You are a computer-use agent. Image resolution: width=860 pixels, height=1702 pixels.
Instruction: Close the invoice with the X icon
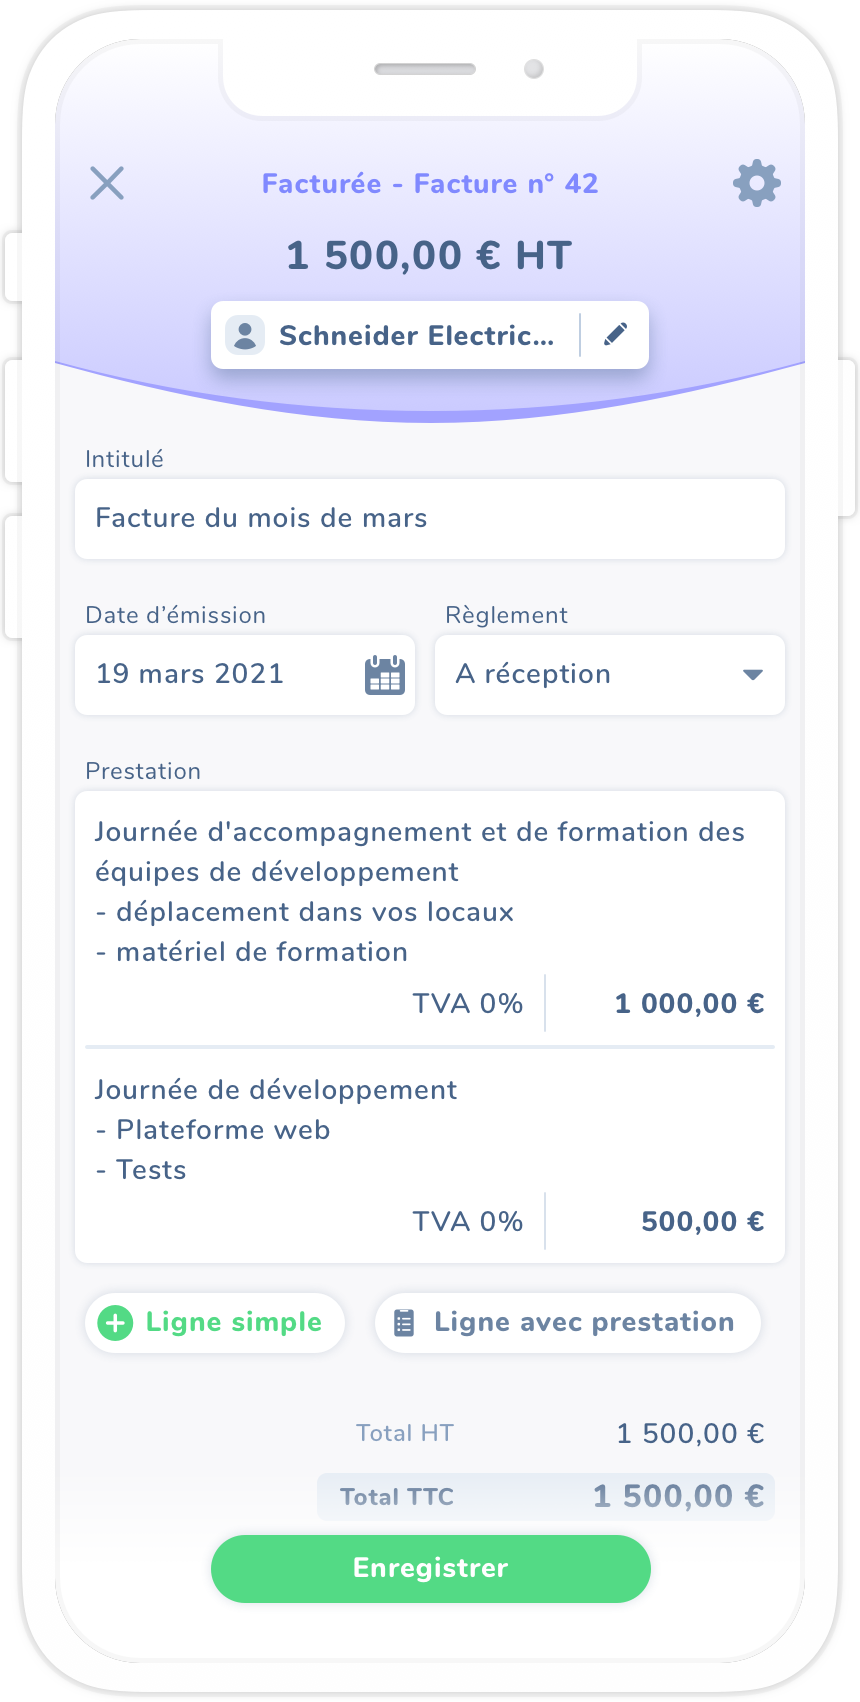pos(107,184)
